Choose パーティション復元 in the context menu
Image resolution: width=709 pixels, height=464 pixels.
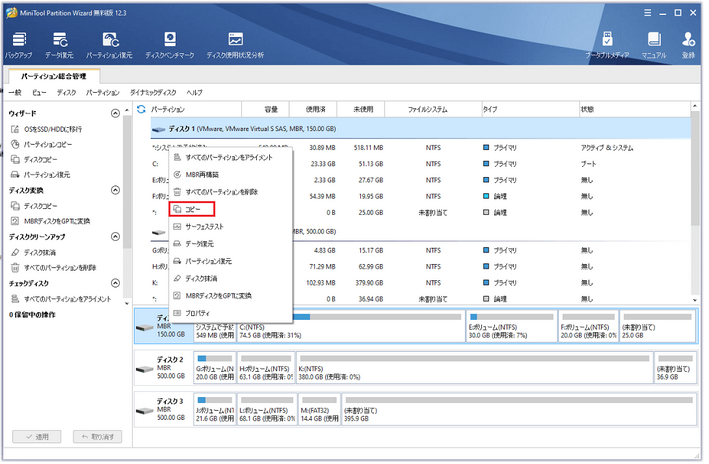(231, 261)
